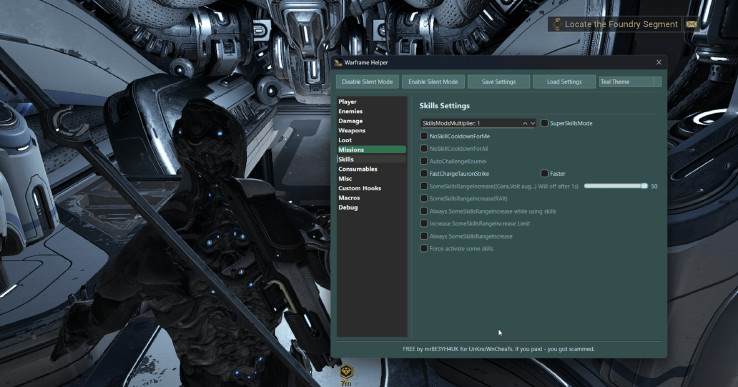Toggle Always SomeSkillsRangeIncrease while using skills checkbox
This screenshot has width=738, height=387.
tap(424, 211)
